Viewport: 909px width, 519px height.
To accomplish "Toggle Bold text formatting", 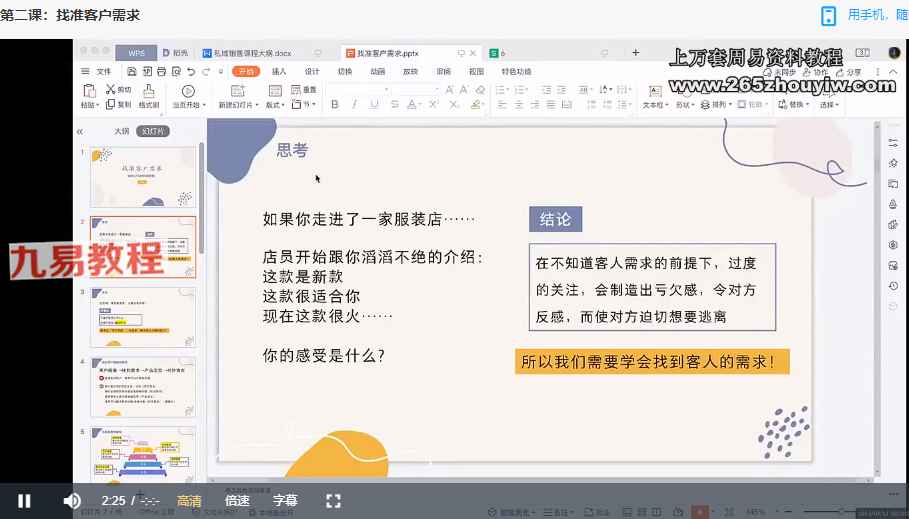I will (334, 104).
